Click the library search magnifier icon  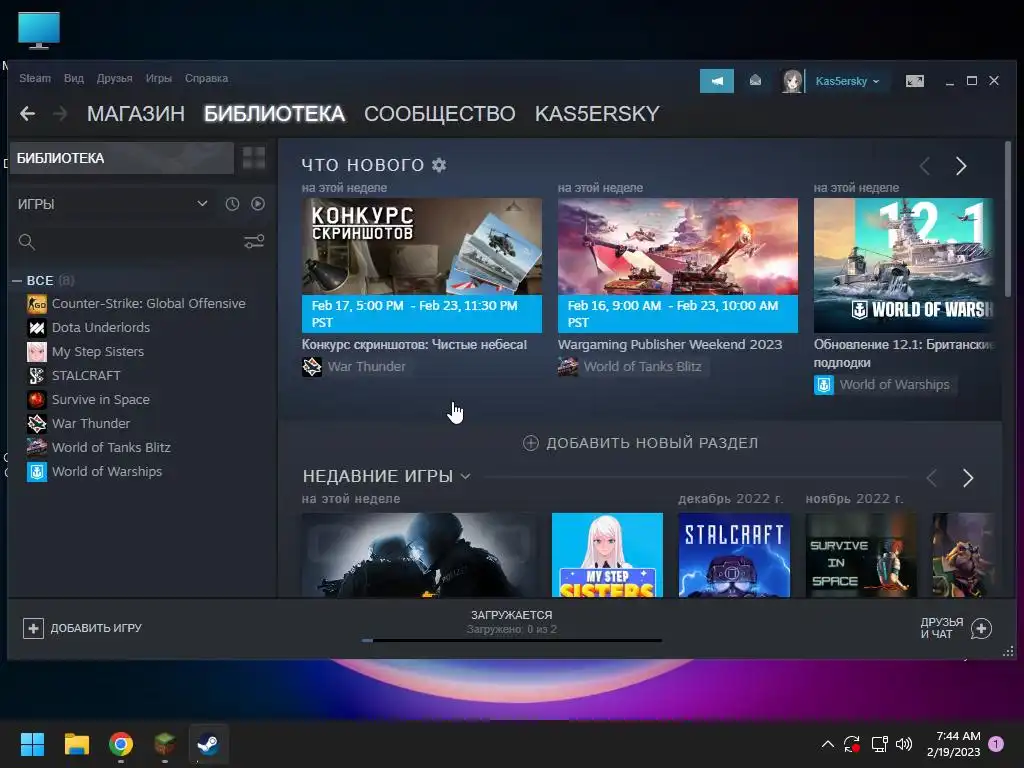(x=27, y=242)
